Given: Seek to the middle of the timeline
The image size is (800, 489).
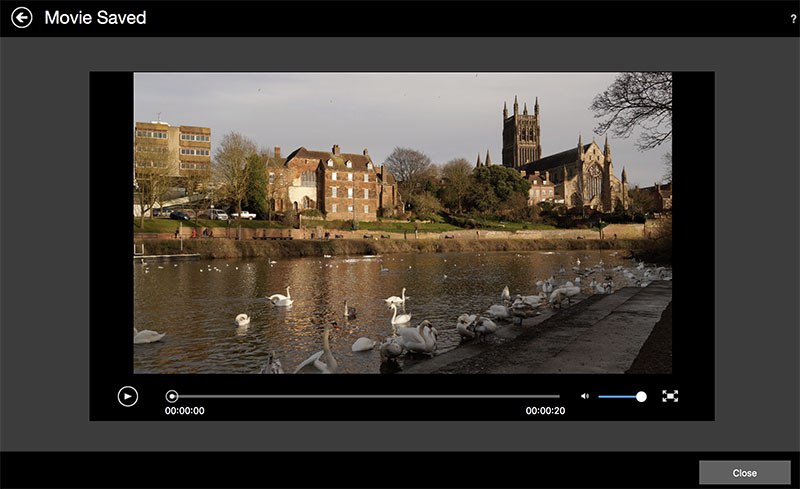Looking at the screenshot, I should click(x=366, y=396).
